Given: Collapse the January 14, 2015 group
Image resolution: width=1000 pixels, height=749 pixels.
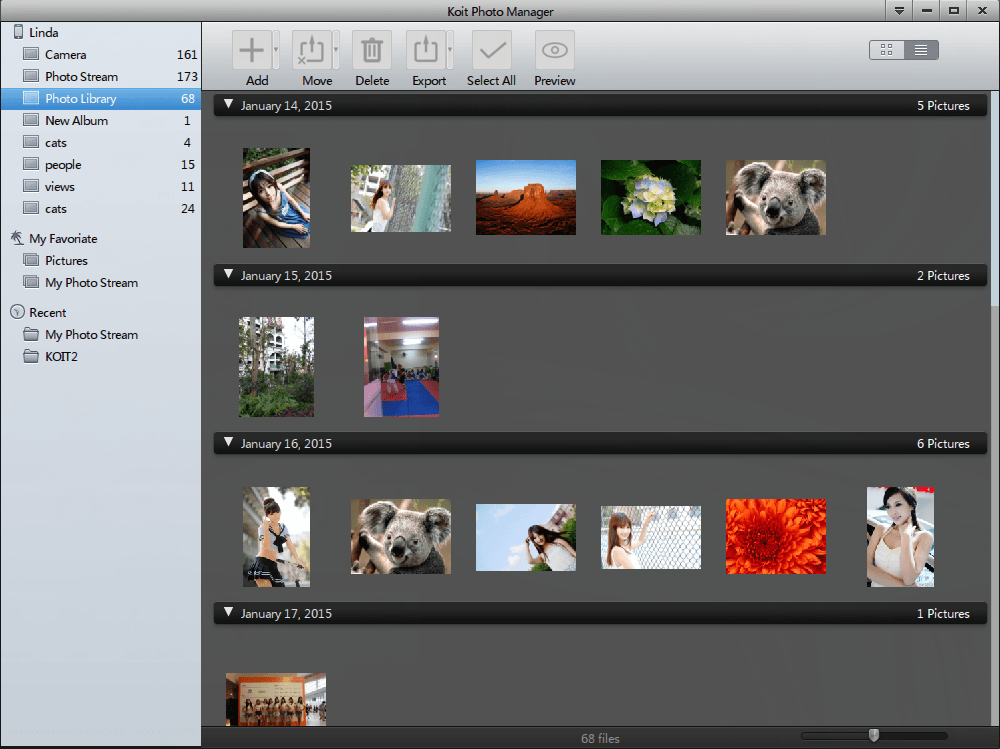Looking at the screenshot, I should (228, 105).
